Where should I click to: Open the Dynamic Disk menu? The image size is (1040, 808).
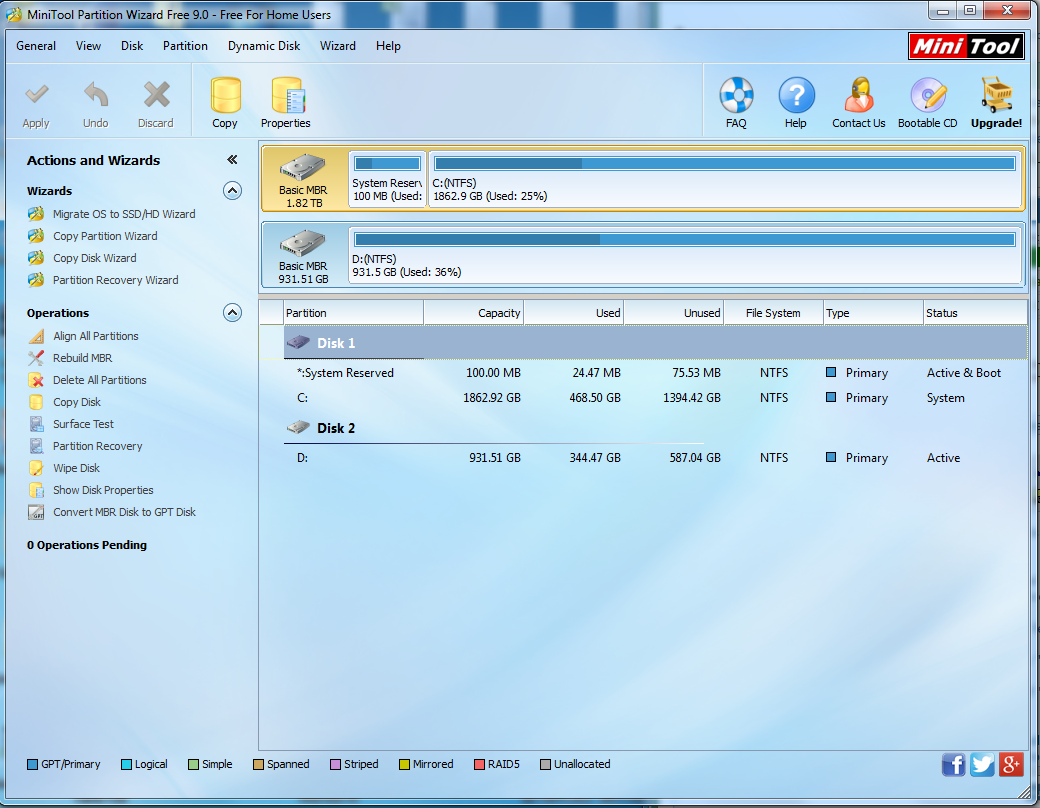264,46
